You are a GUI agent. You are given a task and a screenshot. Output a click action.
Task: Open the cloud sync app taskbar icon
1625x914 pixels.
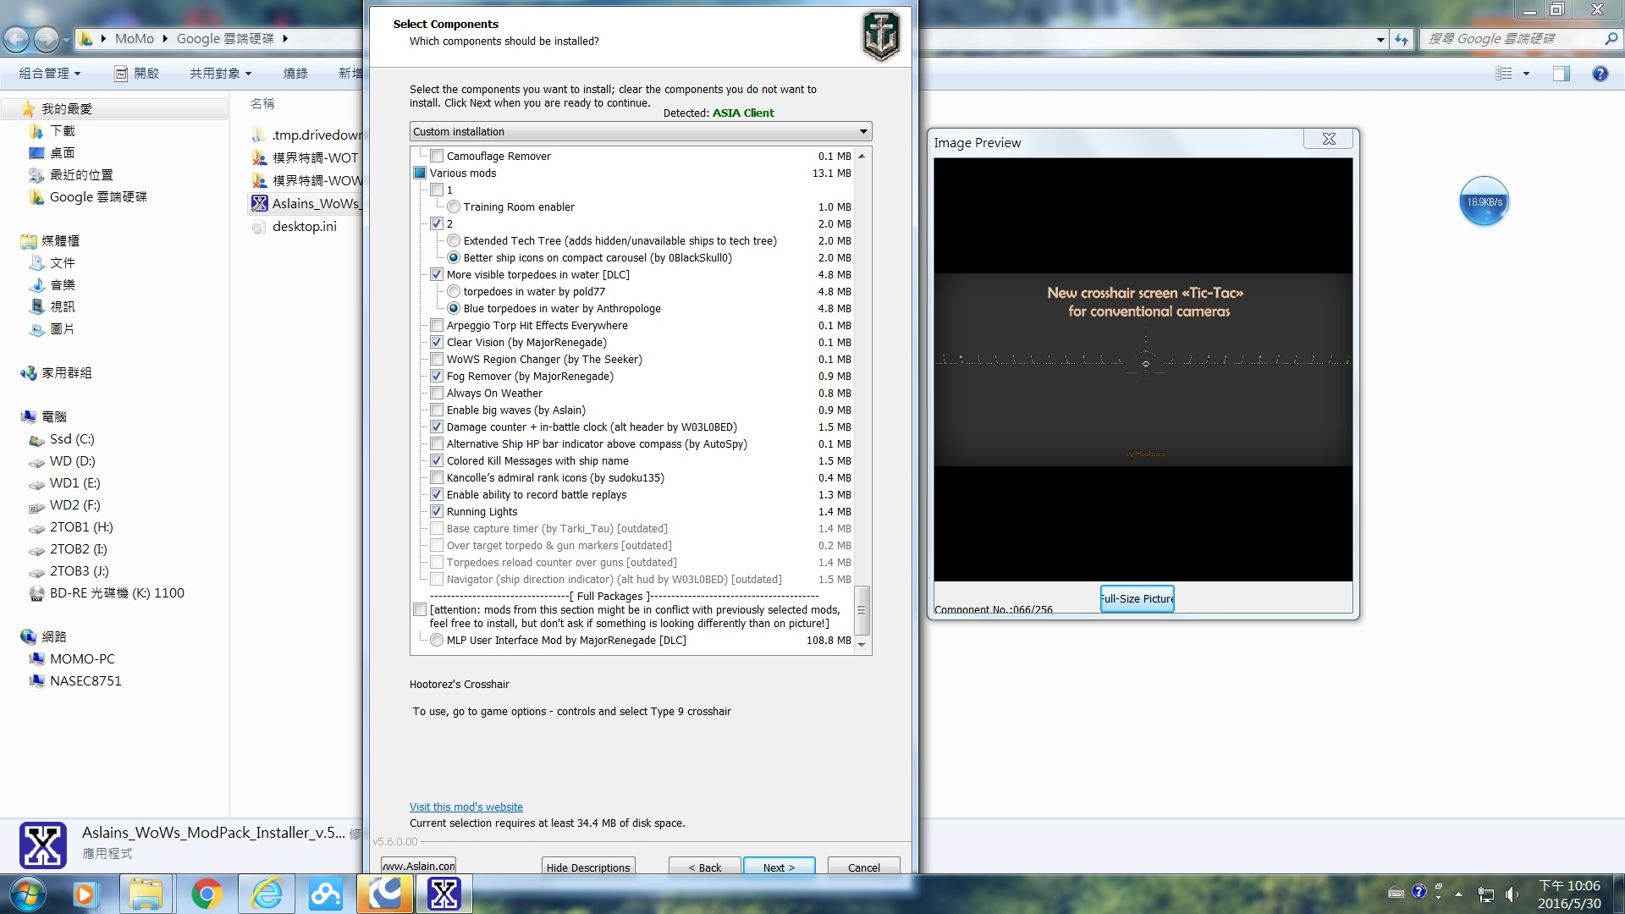pyautogui.click(x=326, y=893)
